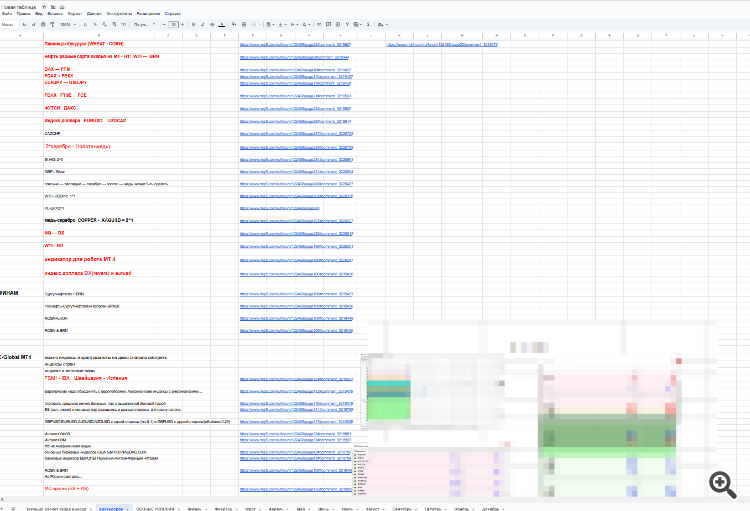Open the Инструменты menu
Image resolution: width=750 pixels, height=511 pixels.
[x=120, y=14]
